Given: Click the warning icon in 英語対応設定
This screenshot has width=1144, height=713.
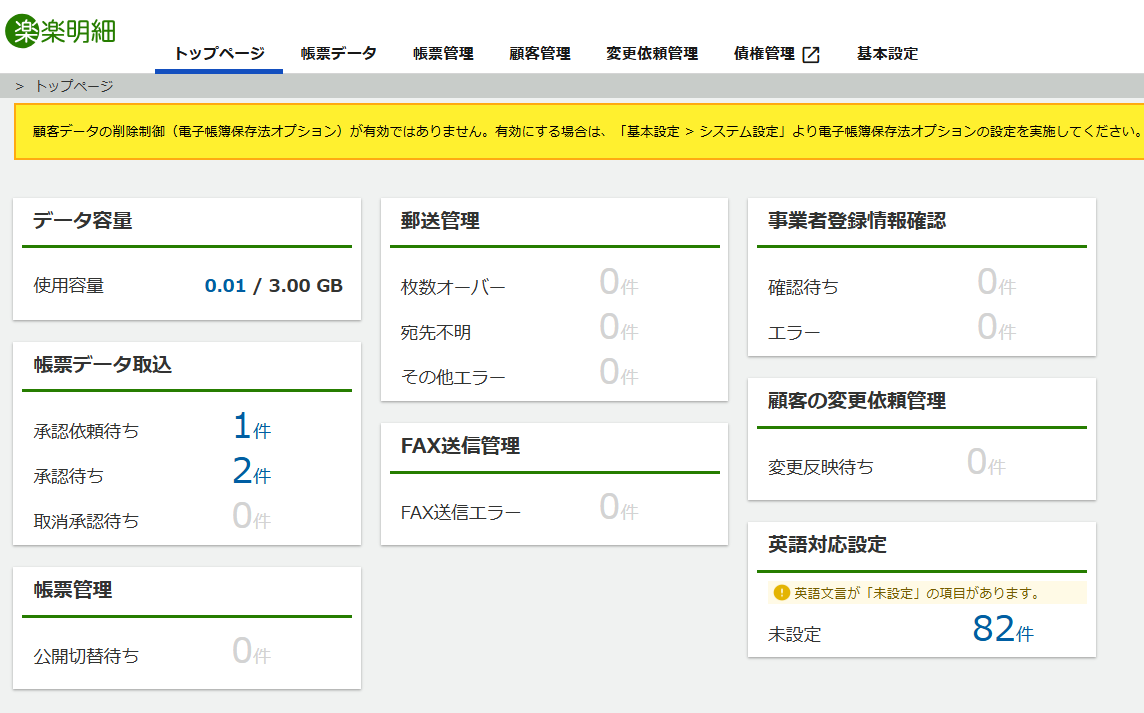Looking at the screenshot, I should [x=782, y=593].
